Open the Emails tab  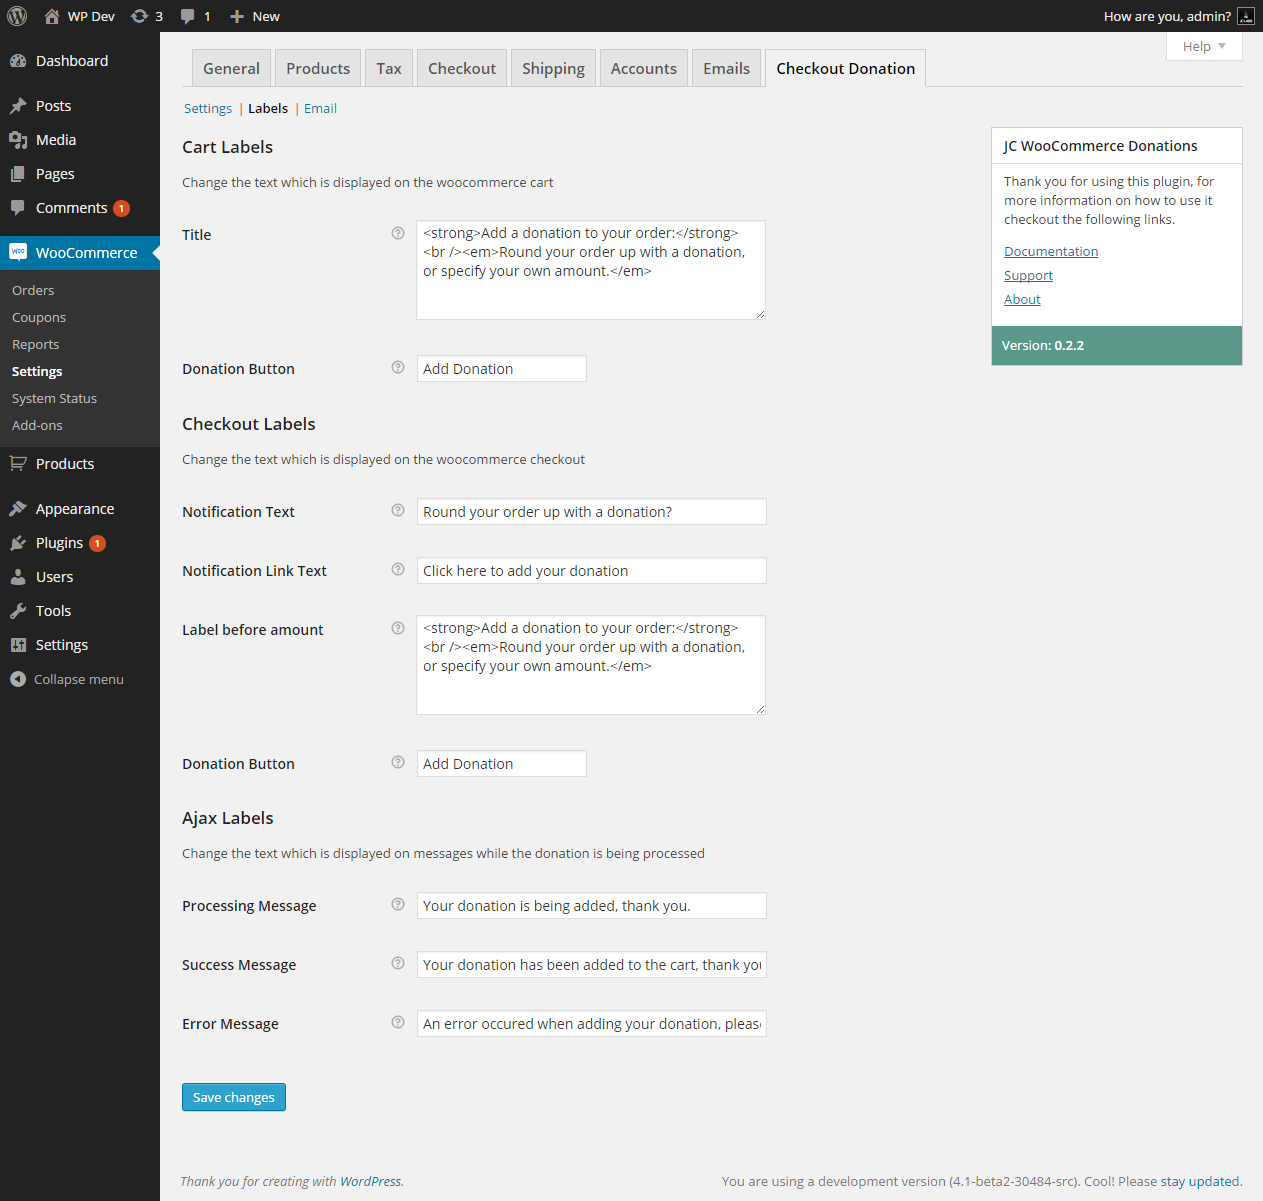point(726,68)
